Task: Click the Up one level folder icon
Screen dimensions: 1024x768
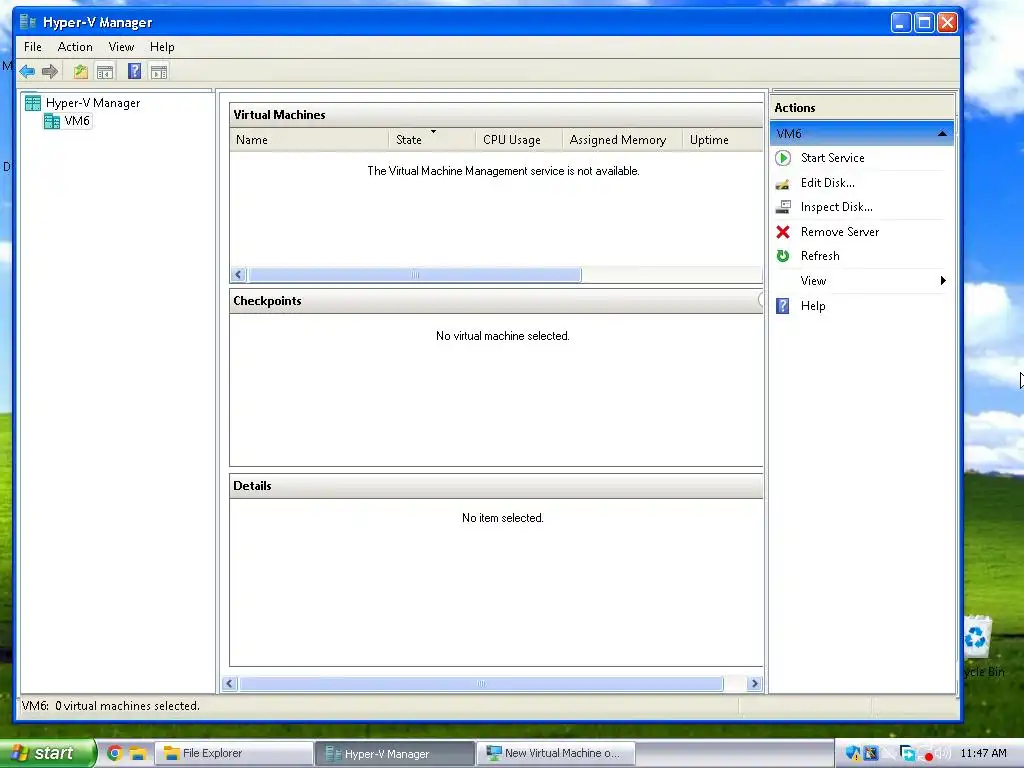Action: pos(80,71)
